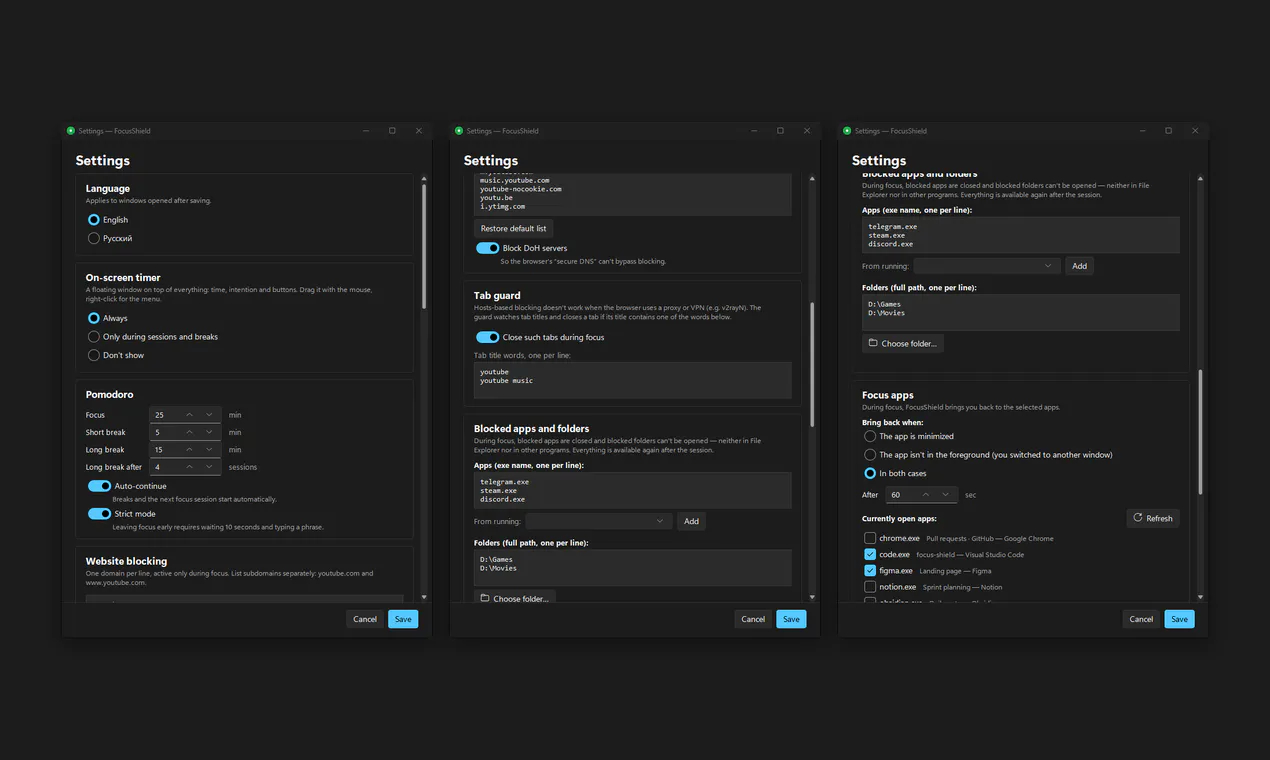1270x760 pixels.
Task: Increase the After 60 sec value
Action: pyautogui.click(x=927, y=494)
